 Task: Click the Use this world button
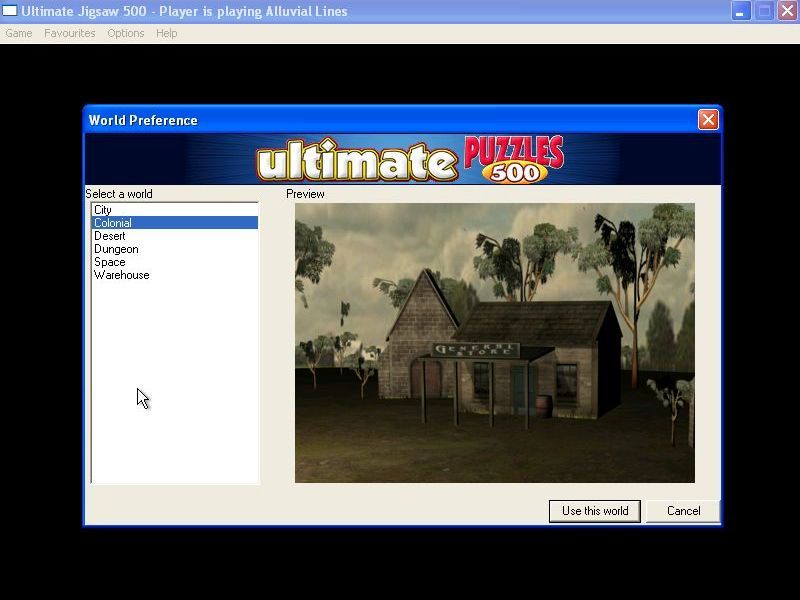click(x=594, y=511)
